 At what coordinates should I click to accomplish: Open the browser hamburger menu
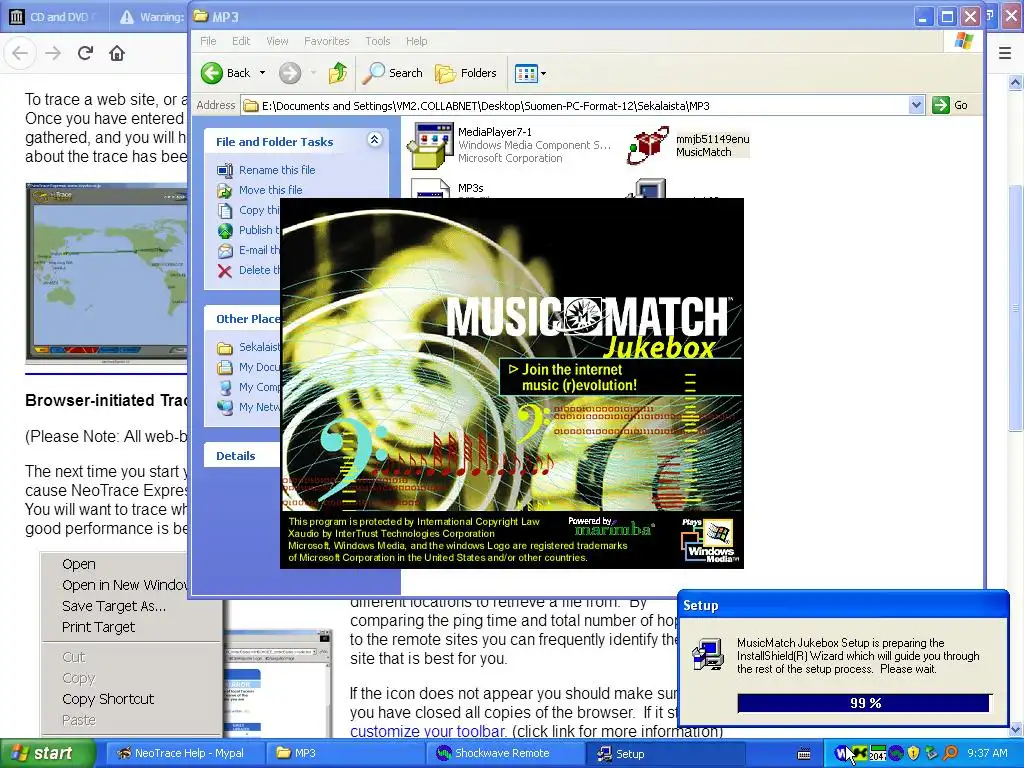(1005, 53)
